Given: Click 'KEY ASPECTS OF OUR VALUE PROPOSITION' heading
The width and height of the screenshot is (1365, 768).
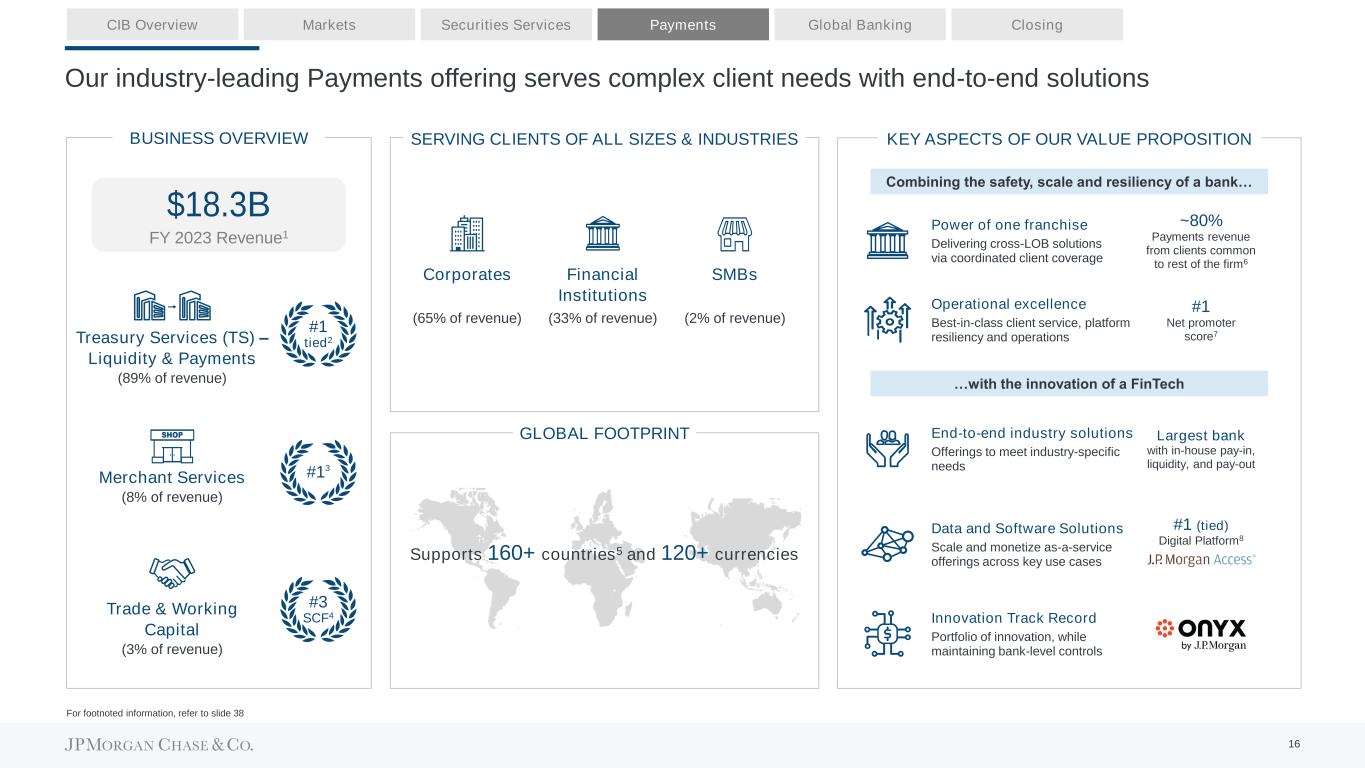Looking at the screenshot, I should pyautogui.click(x=1069, y=140).
